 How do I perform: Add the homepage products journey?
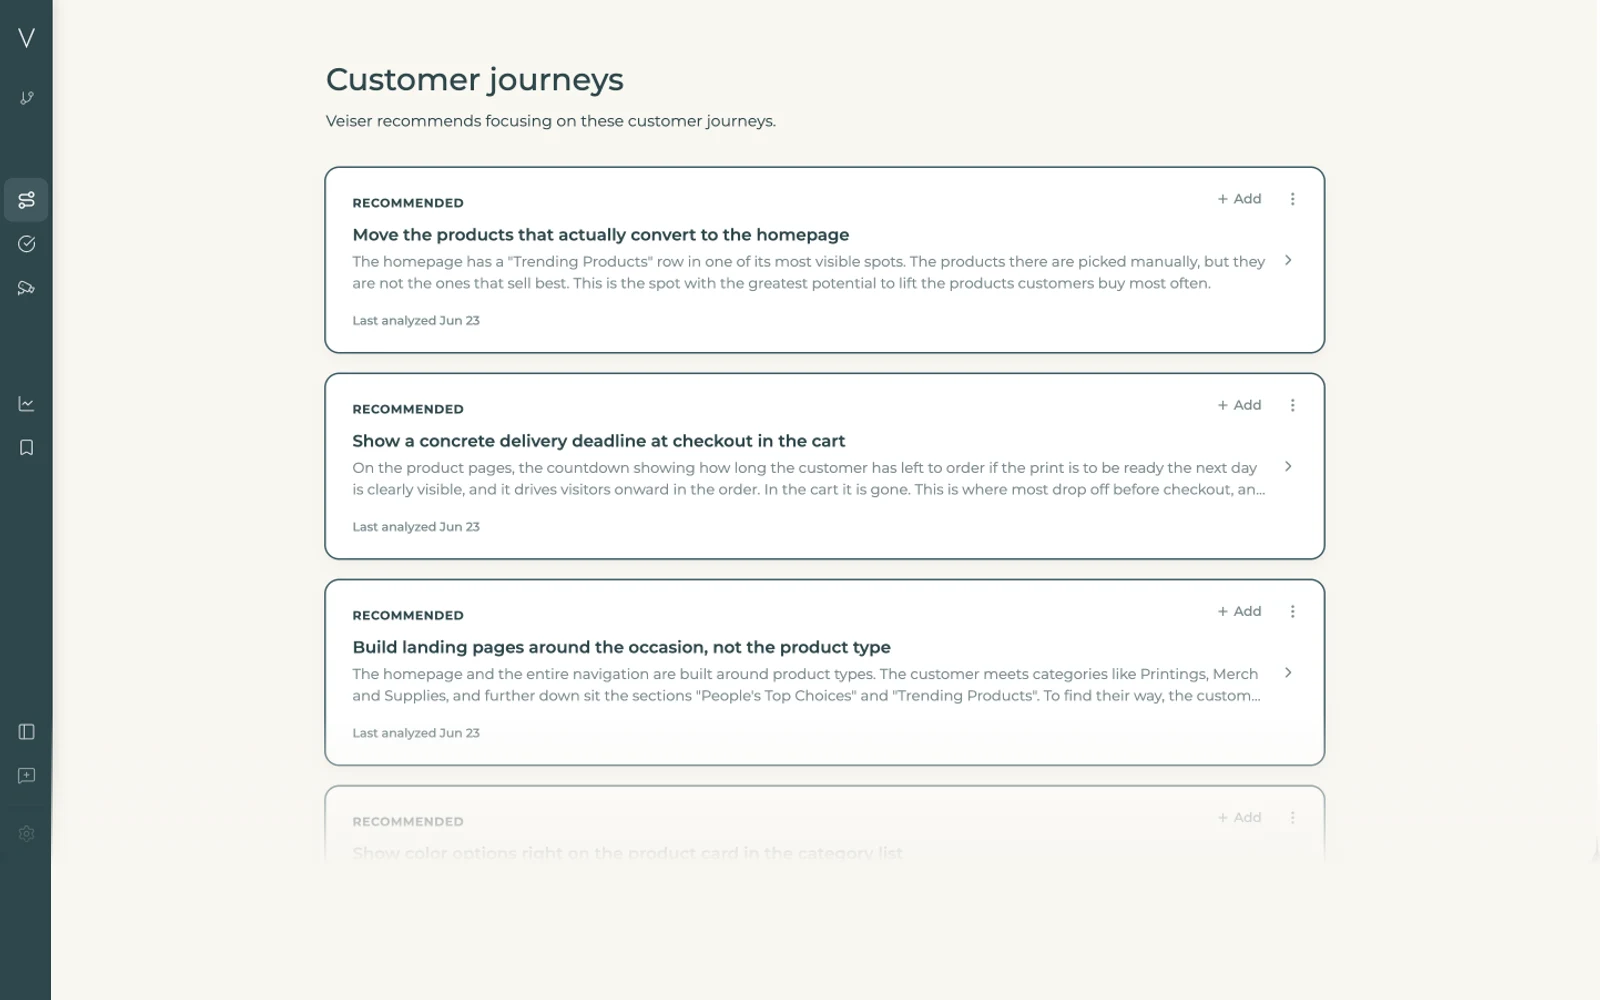tap(1239, 199)
